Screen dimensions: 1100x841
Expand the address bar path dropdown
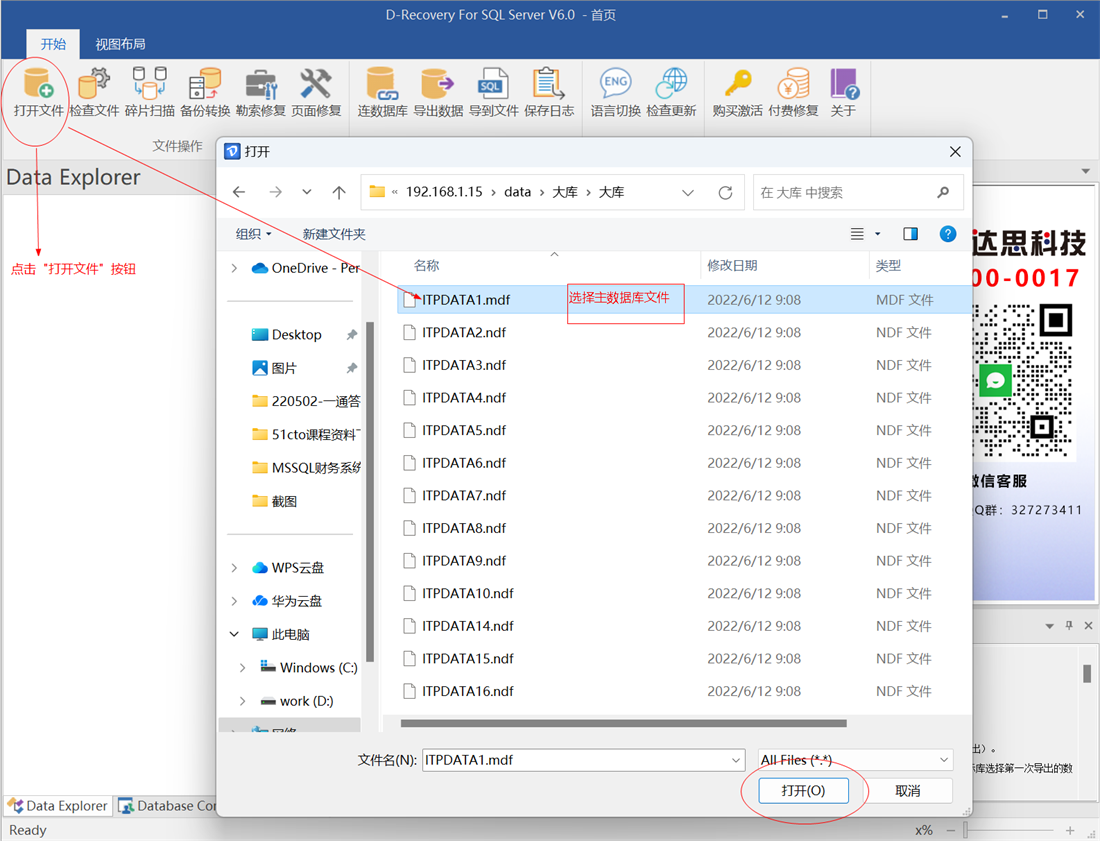coord(688,192)
